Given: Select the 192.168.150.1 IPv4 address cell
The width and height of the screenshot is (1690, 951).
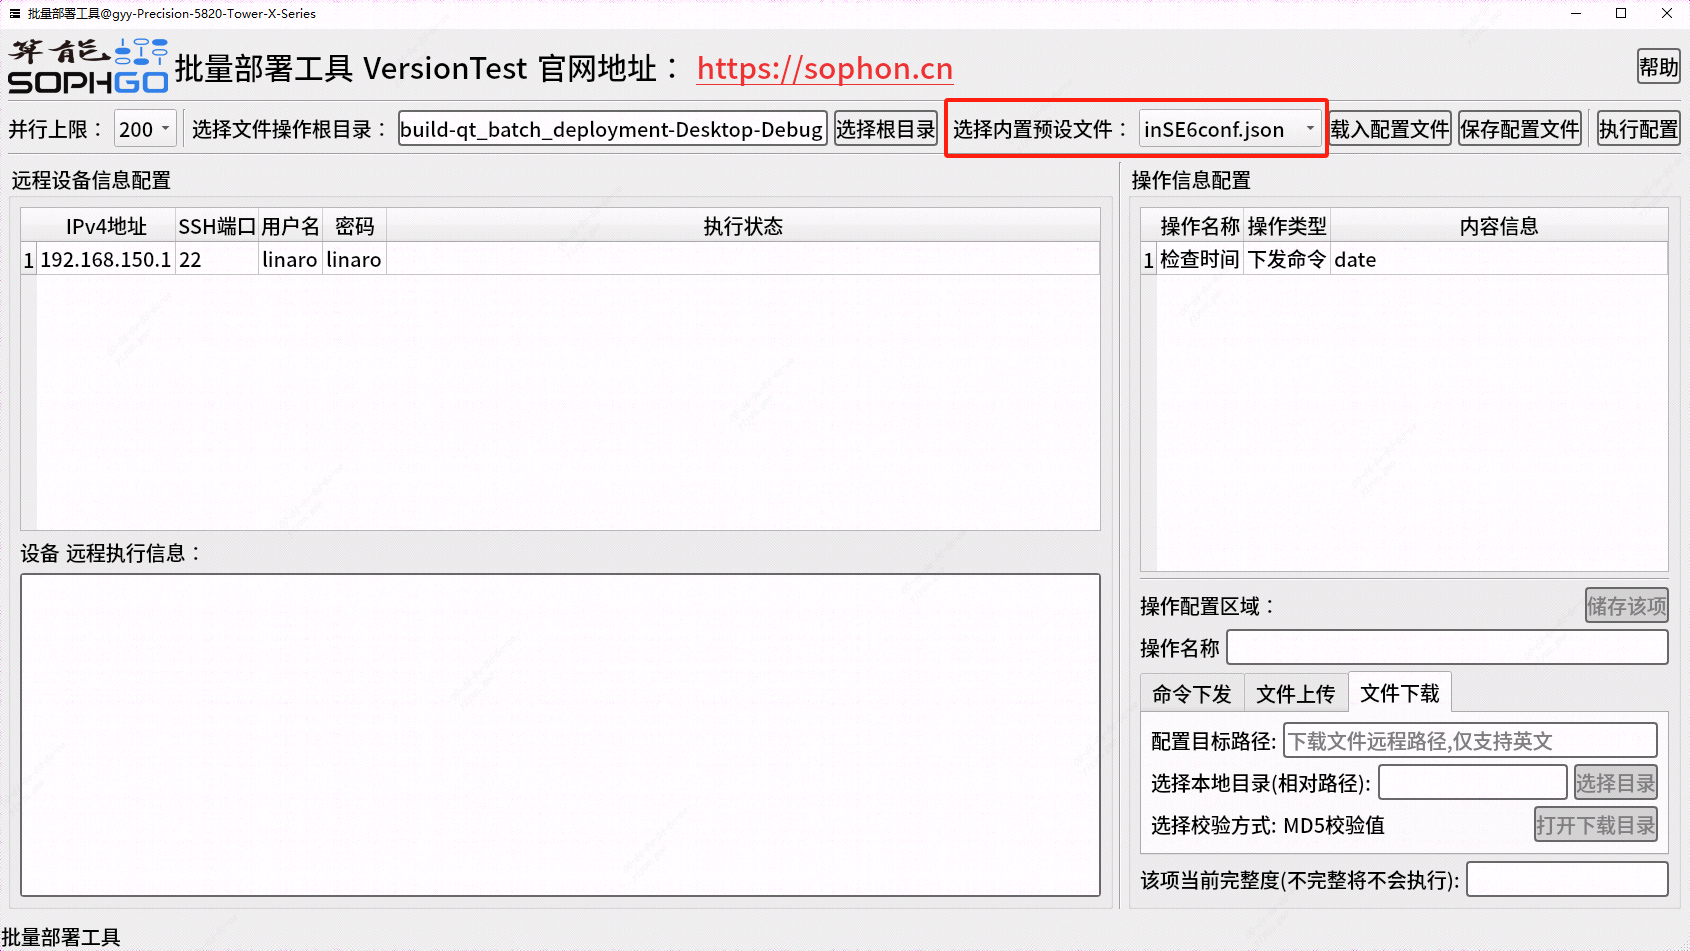Looking at the screenshot, I should [105, 260].
